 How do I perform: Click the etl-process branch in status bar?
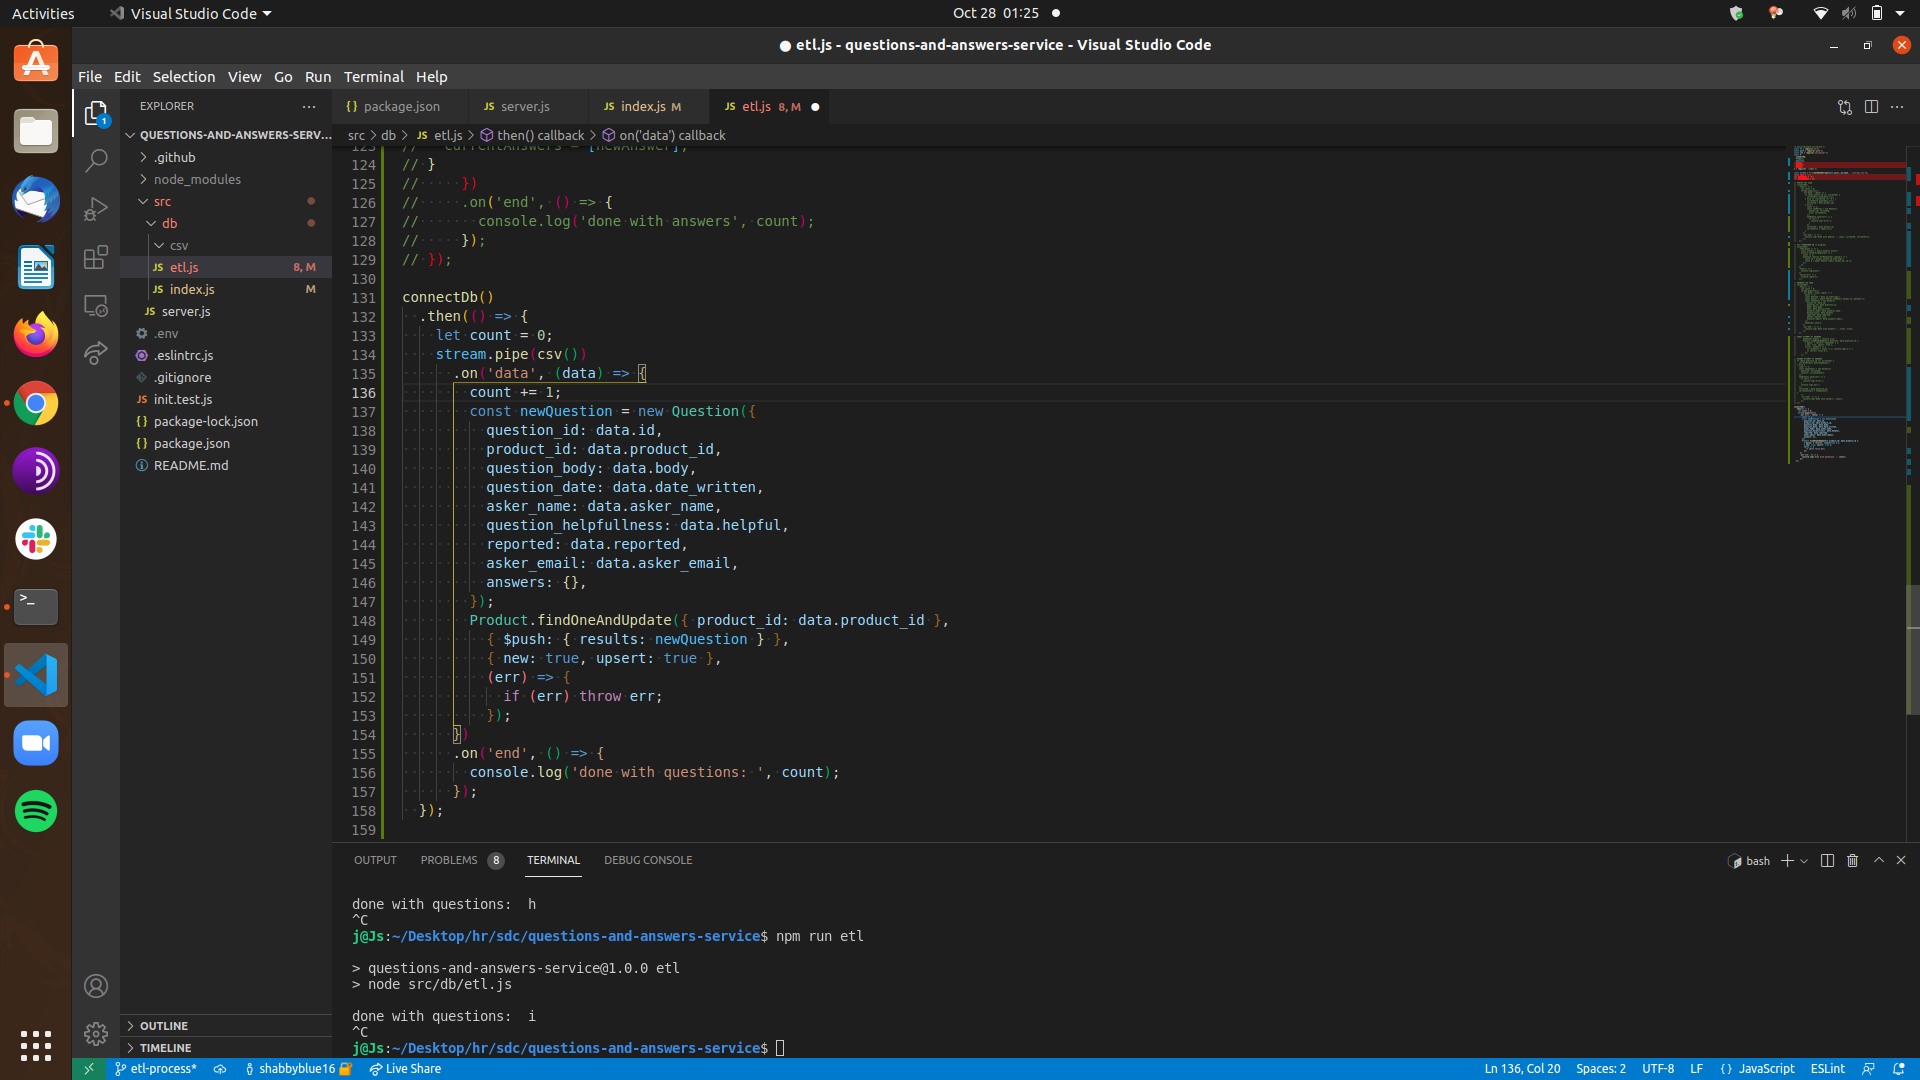(x=156, y=1068)
